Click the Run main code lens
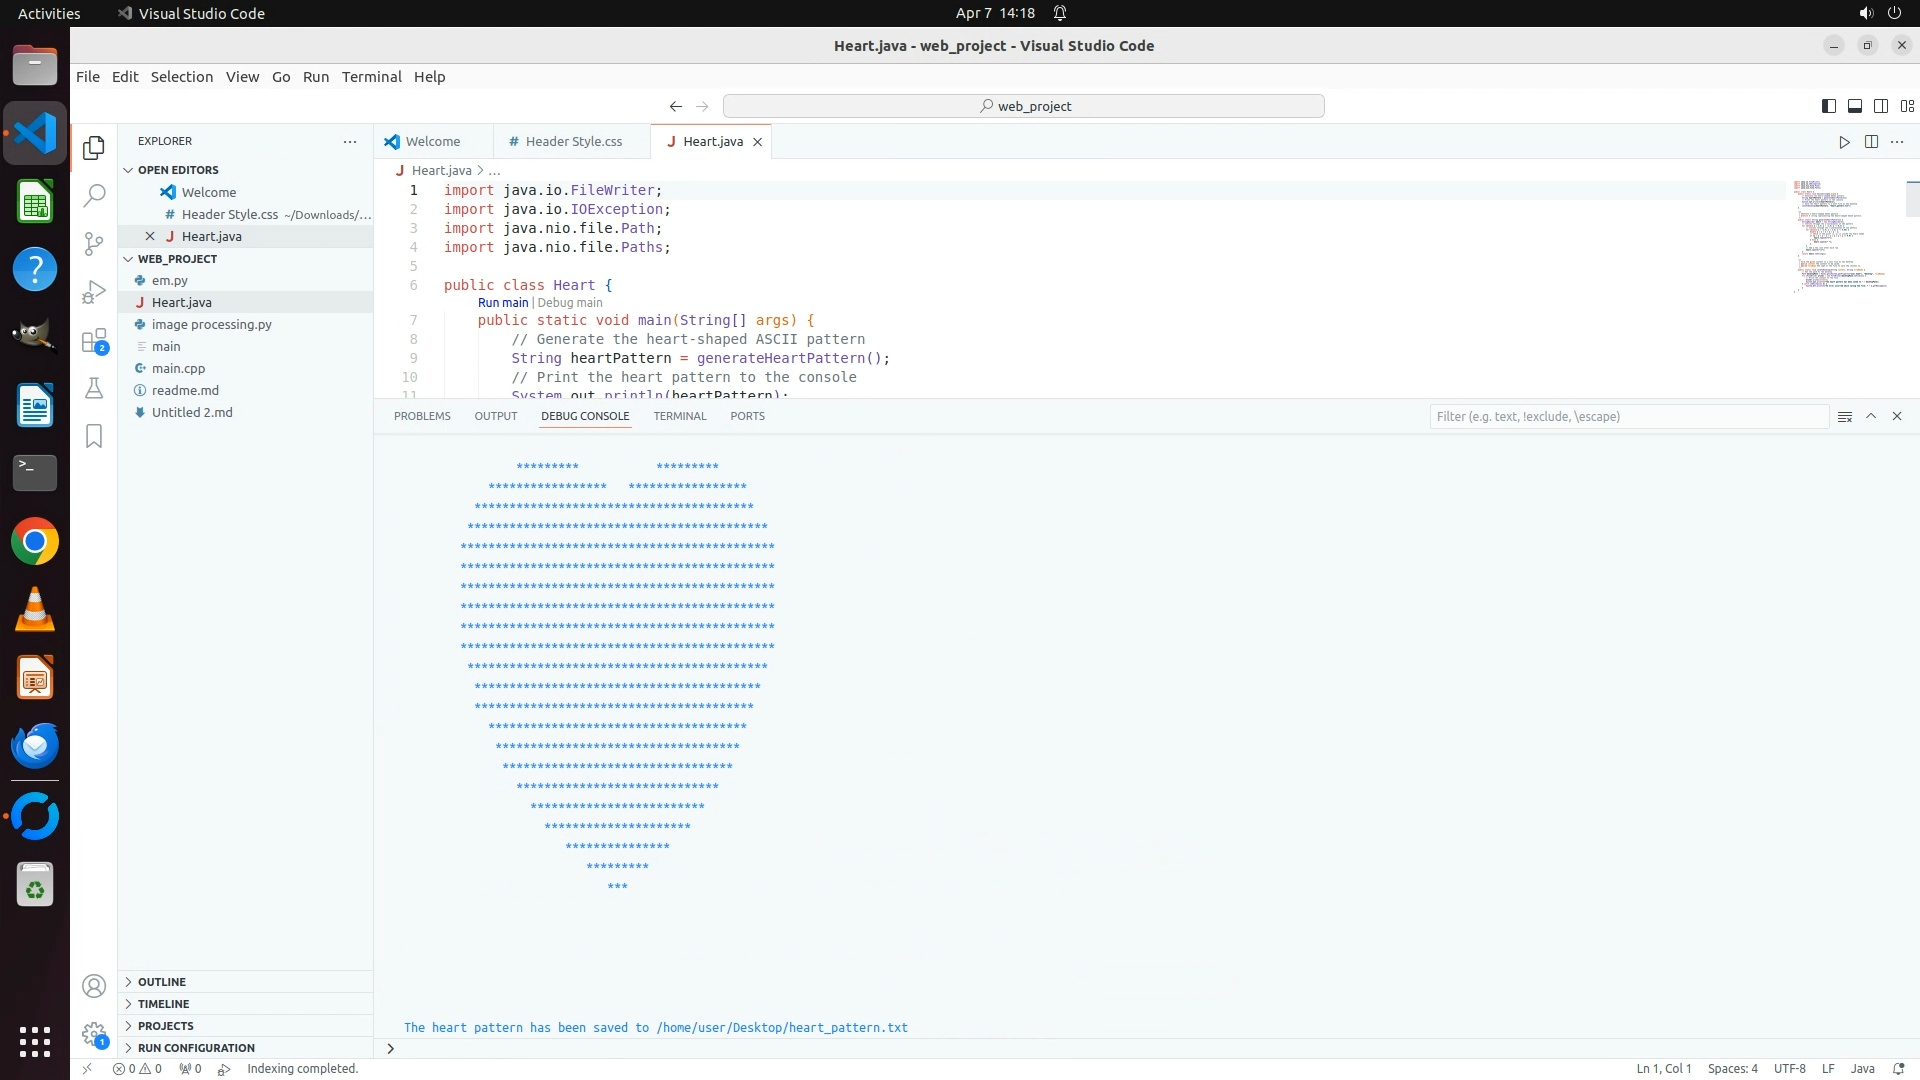 tap(502, 303)
